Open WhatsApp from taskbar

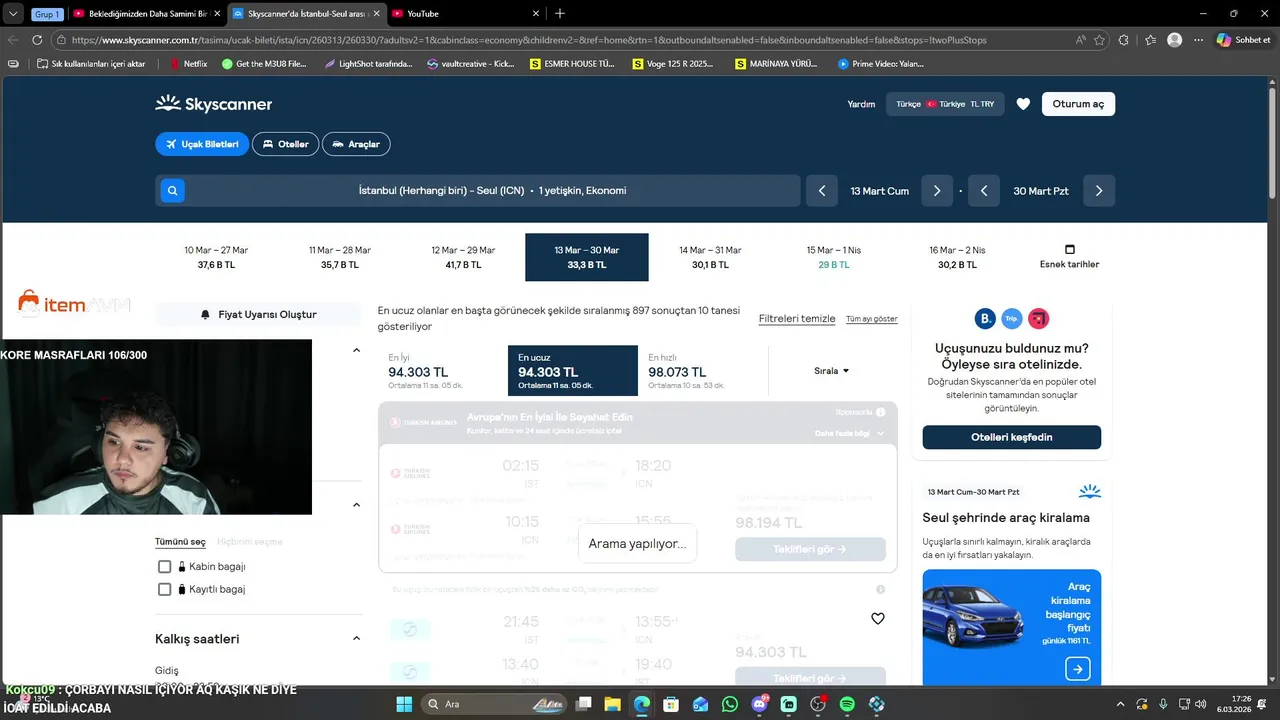[x=730, y=704]
